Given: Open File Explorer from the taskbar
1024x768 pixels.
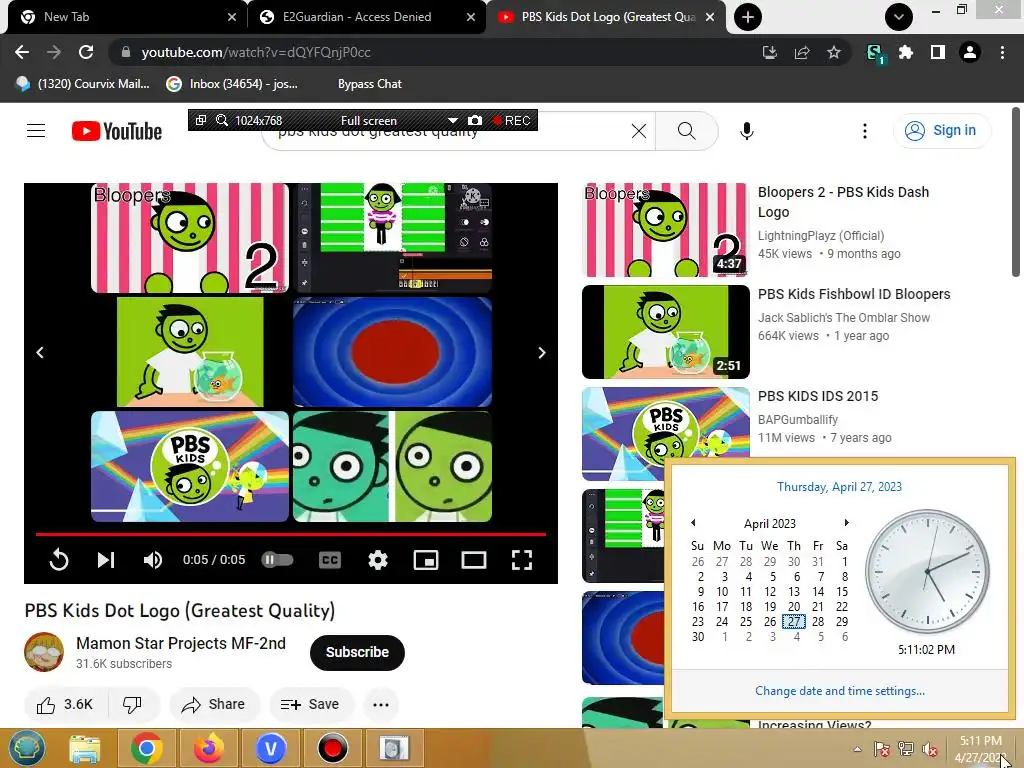Looking at the screenshot, I should (85, 748).
